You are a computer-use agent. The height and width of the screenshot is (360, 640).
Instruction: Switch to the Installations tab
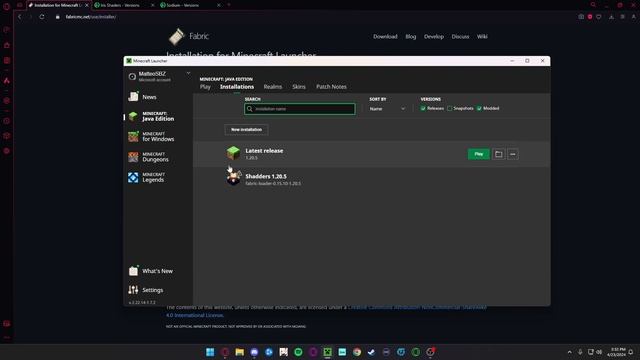[x=237, y=87]
